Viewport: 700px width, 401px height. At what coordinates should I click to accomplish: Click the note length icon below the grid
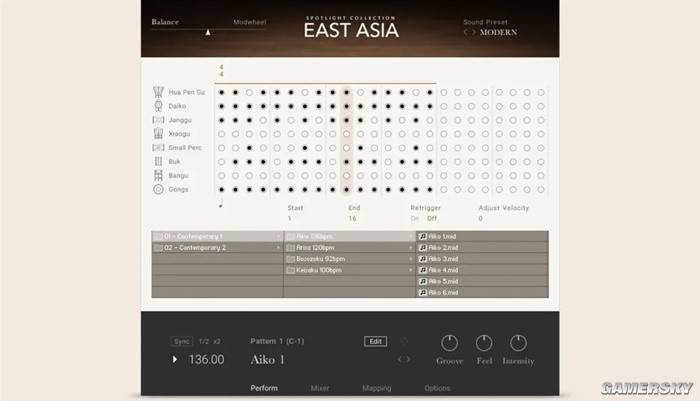point(221,204)
